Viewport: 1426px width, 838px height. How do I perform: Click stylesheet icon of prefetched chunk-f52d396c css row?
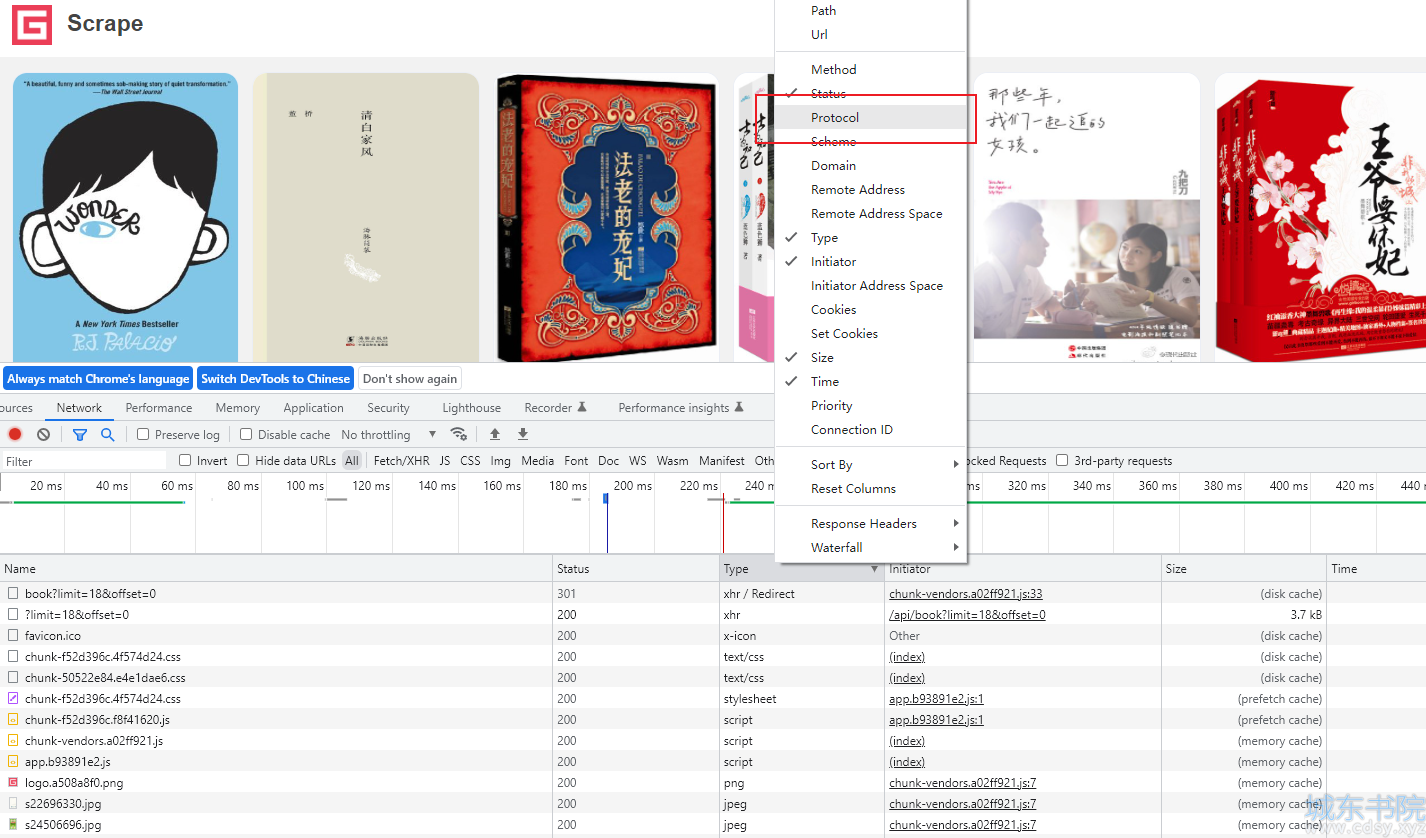click(13, 698)
